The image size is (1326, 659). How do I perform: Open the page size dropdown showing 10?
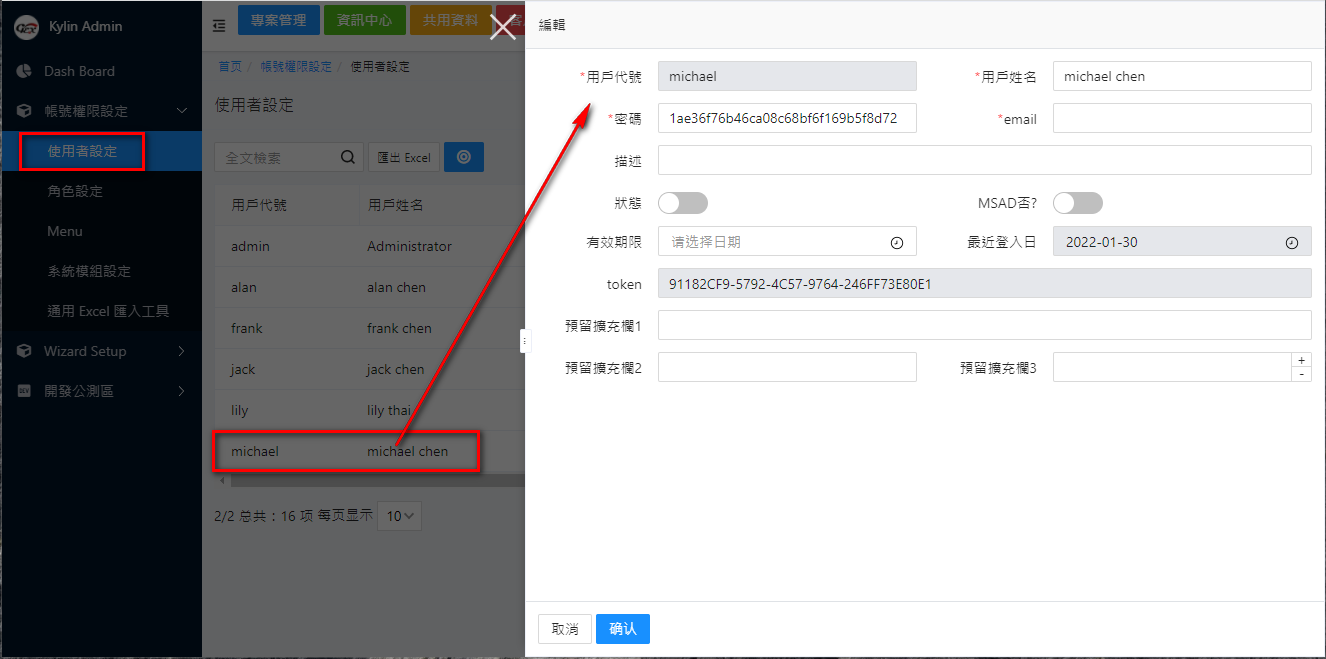400,516
